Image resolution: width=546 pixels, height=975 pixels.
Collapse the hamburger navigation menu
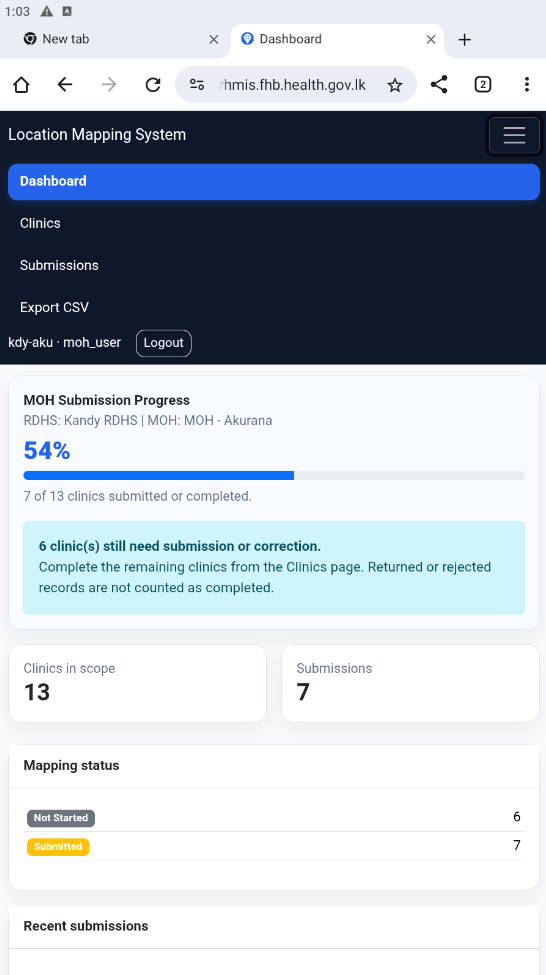click(514, 135)
